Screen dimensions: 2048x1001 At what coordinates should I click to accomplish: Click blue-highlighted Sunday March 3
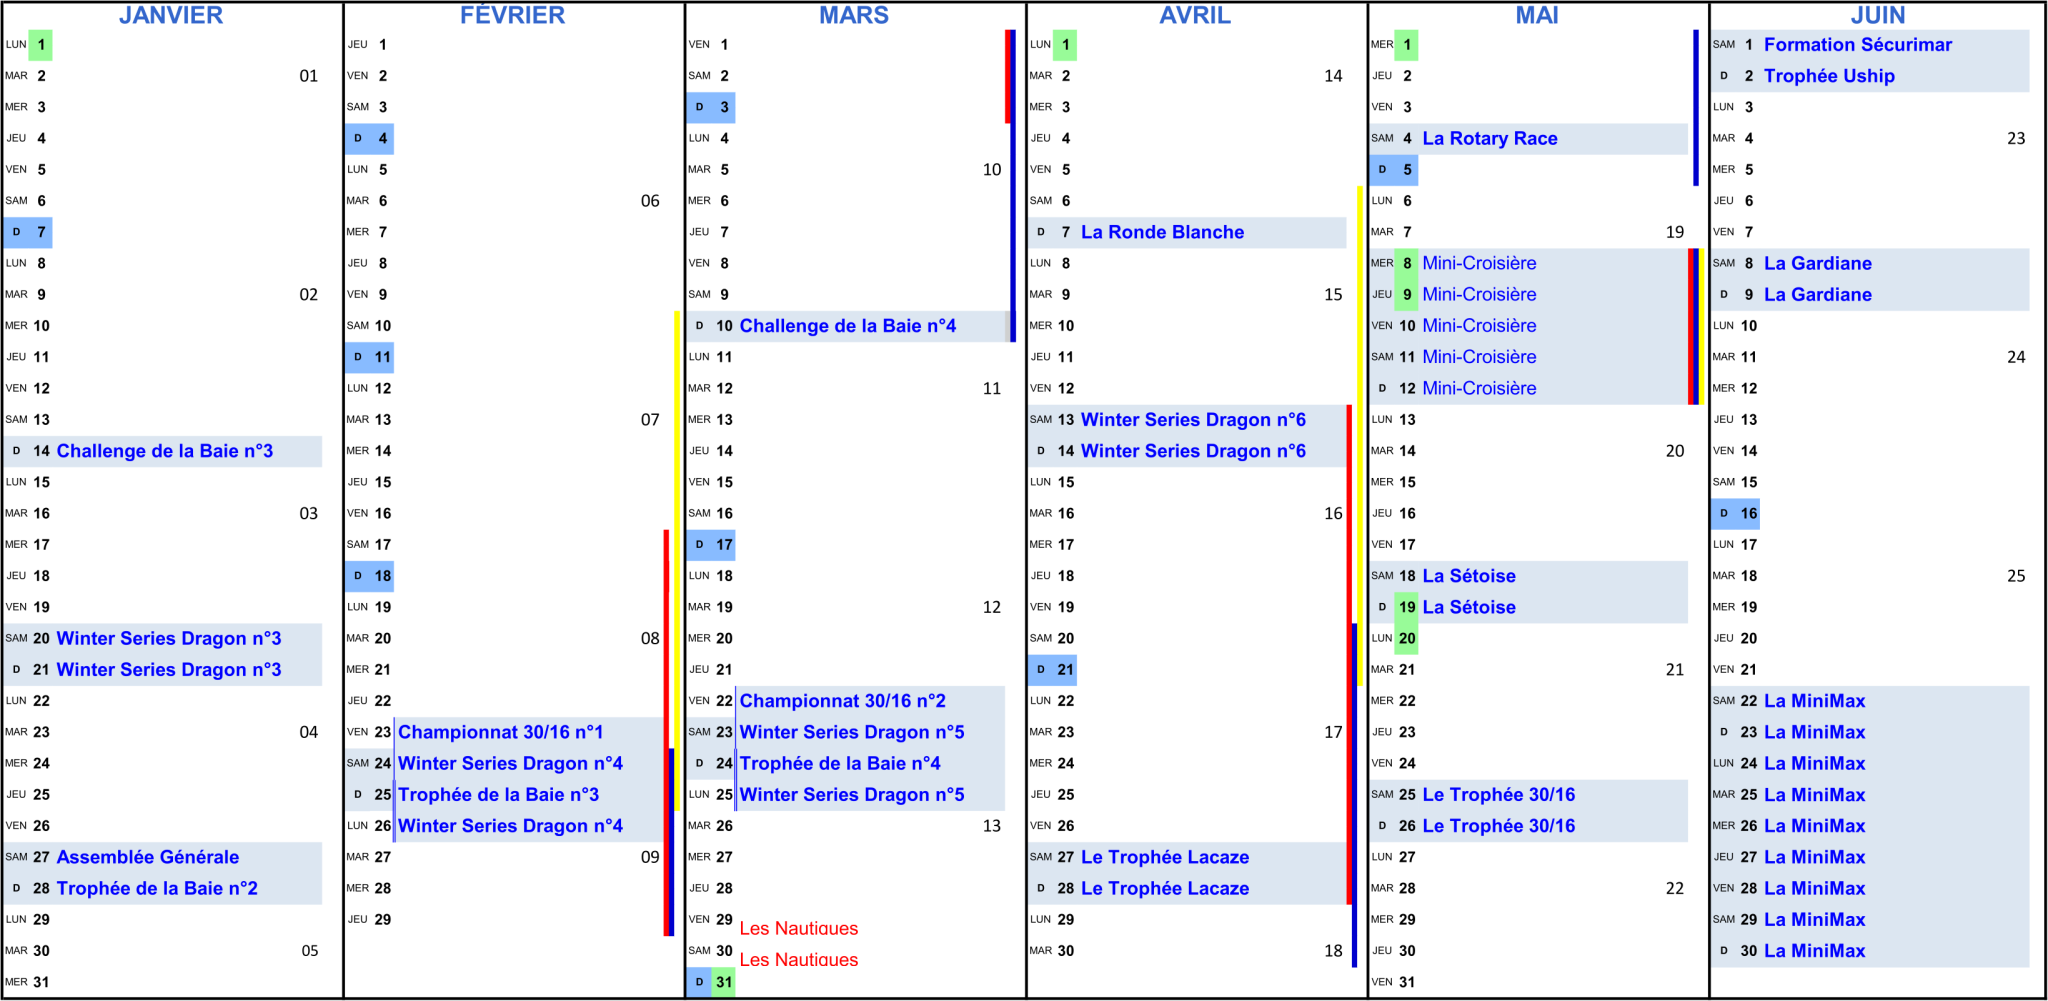click(x=711, y=107)
